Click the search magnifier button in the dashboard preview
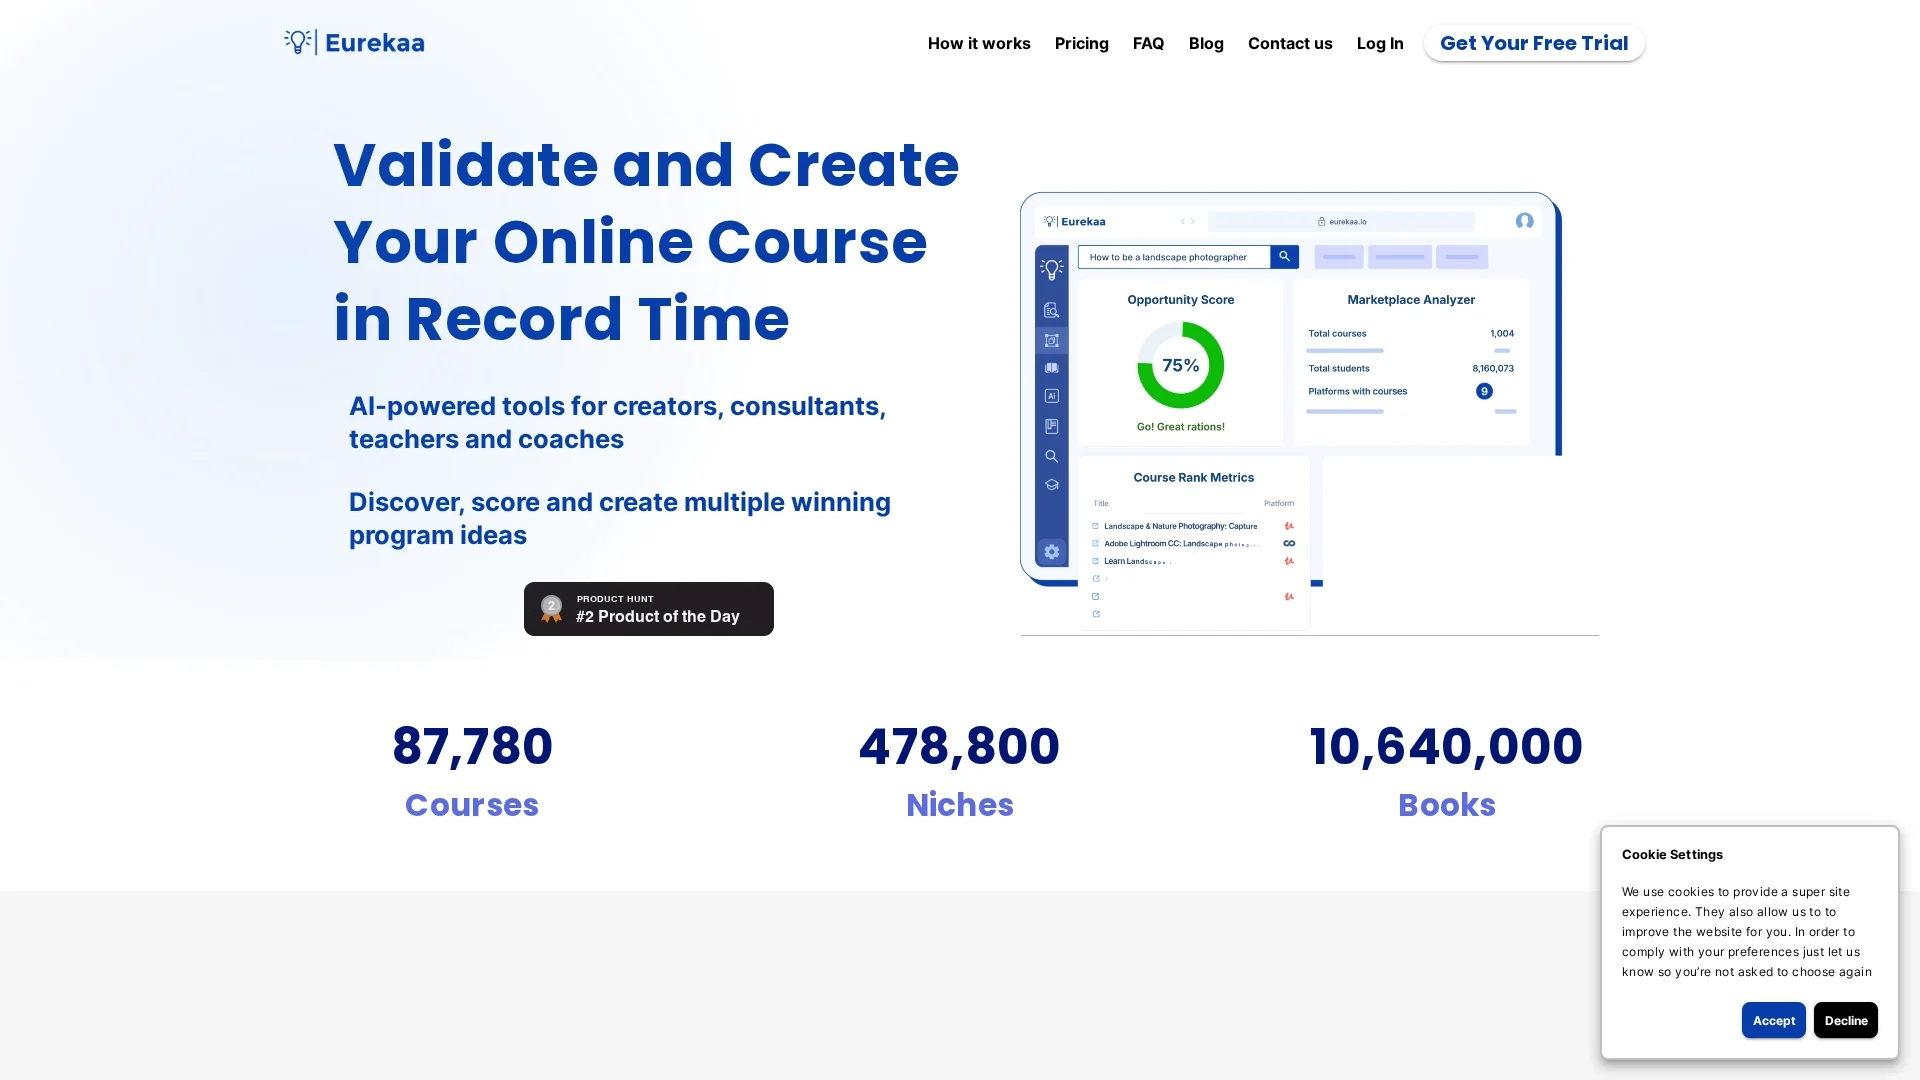This screenshot has height=1080, width=1920. click(x=1284, y=257)
